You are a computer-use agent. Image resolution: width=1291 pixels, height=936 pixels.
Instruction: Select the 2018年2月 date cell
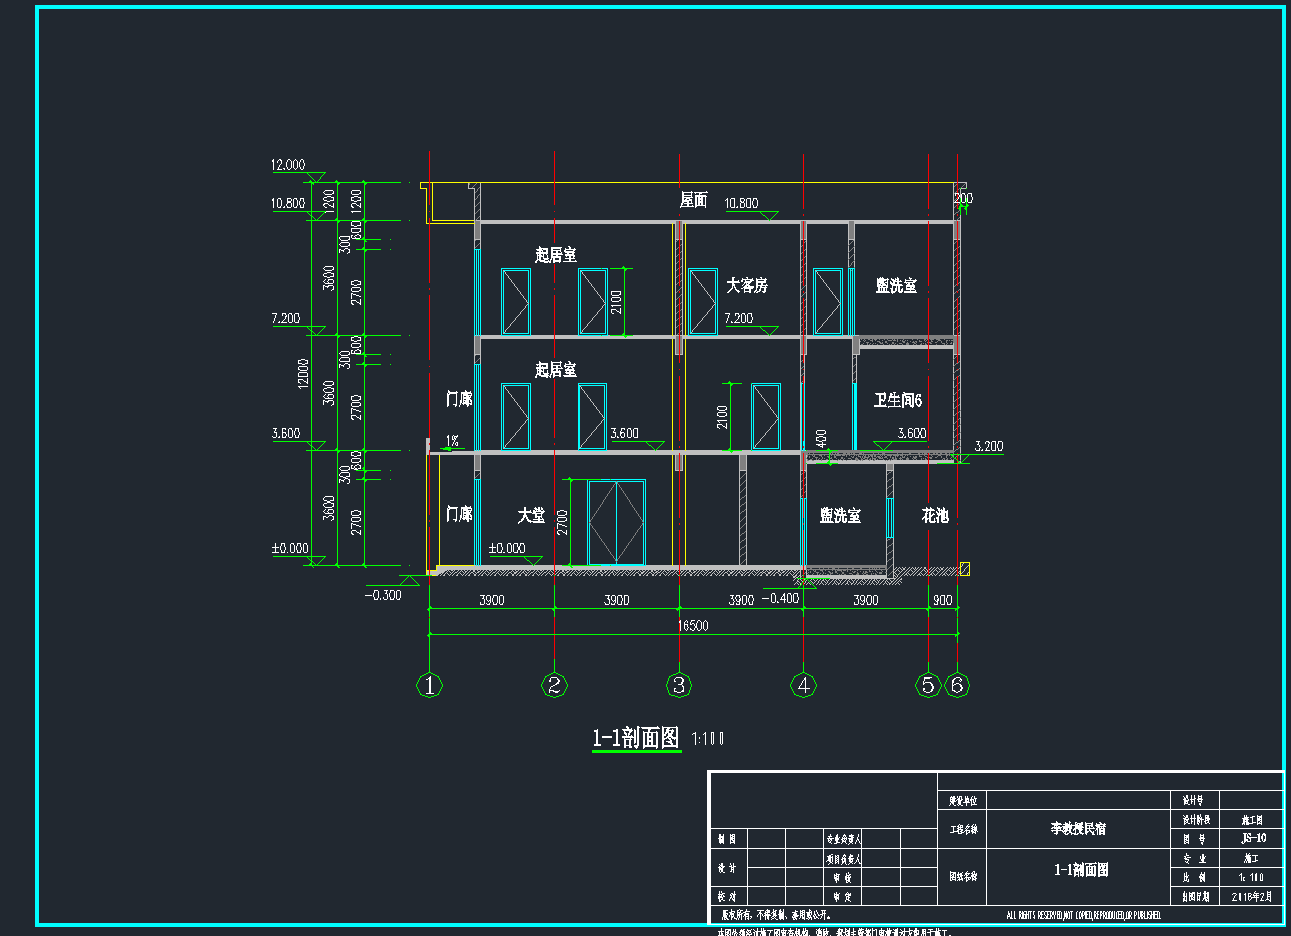(1253, 897)
